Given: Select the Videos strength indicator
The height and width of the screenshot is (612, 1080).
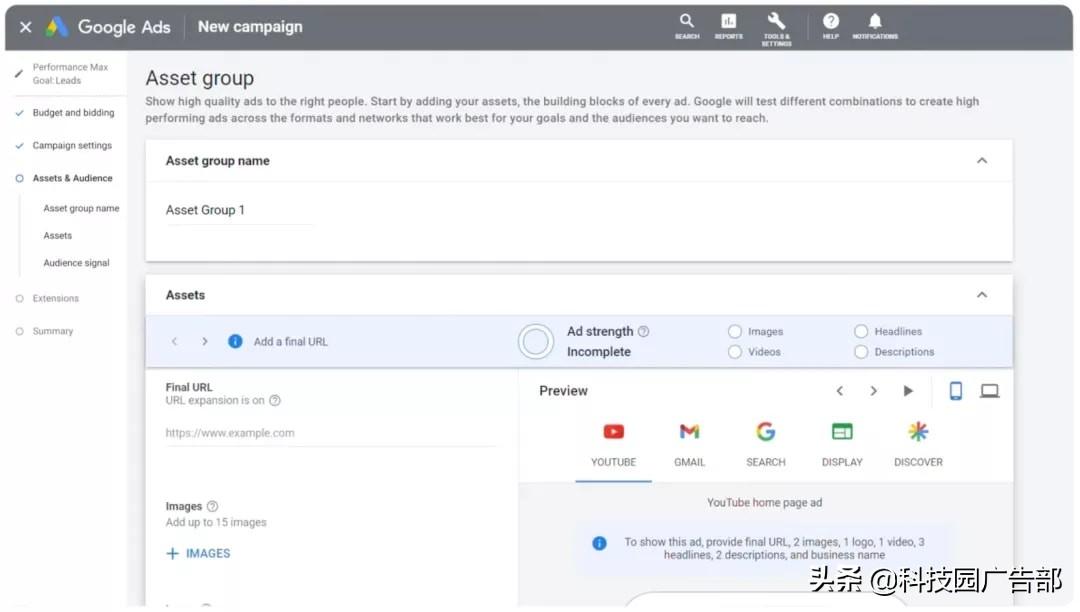Looking at the screenshot, I should [x=735, y=352].
